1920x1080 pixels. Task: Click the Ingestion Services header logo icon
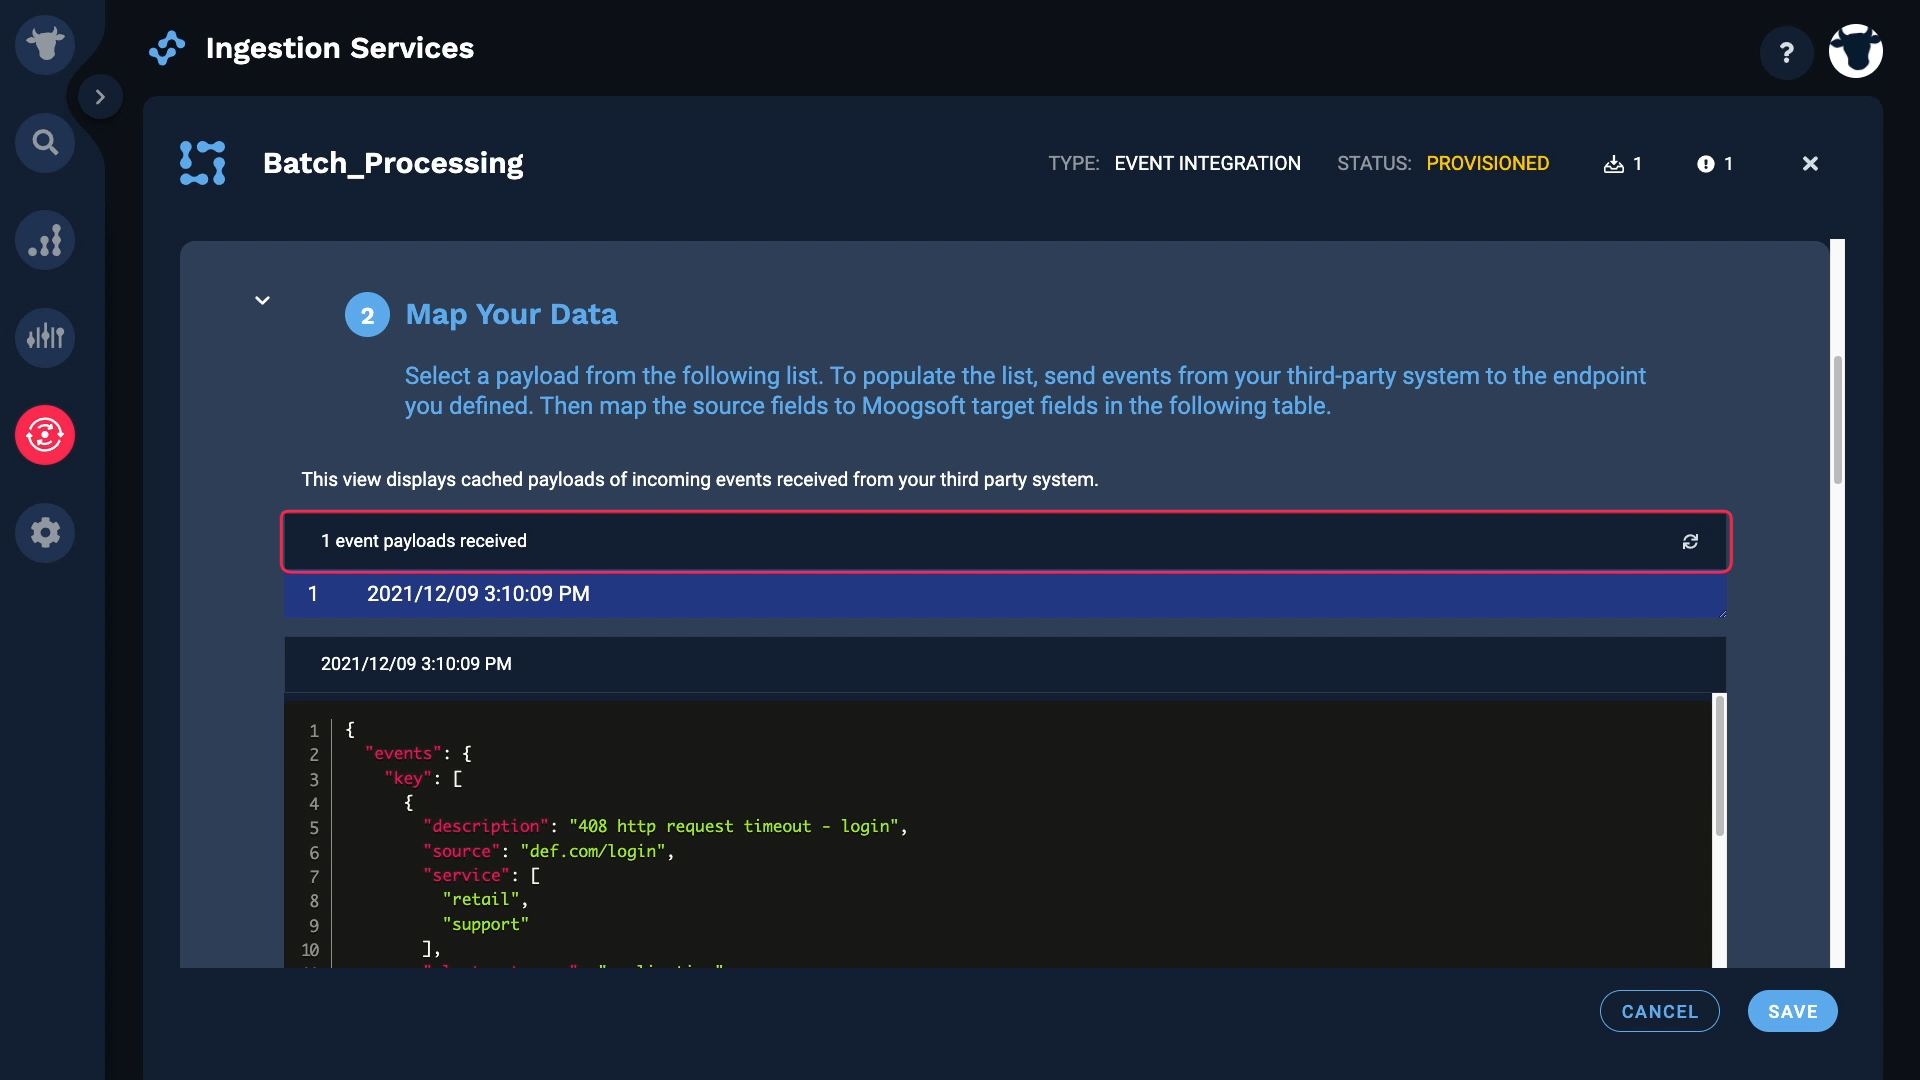[167, 48]
